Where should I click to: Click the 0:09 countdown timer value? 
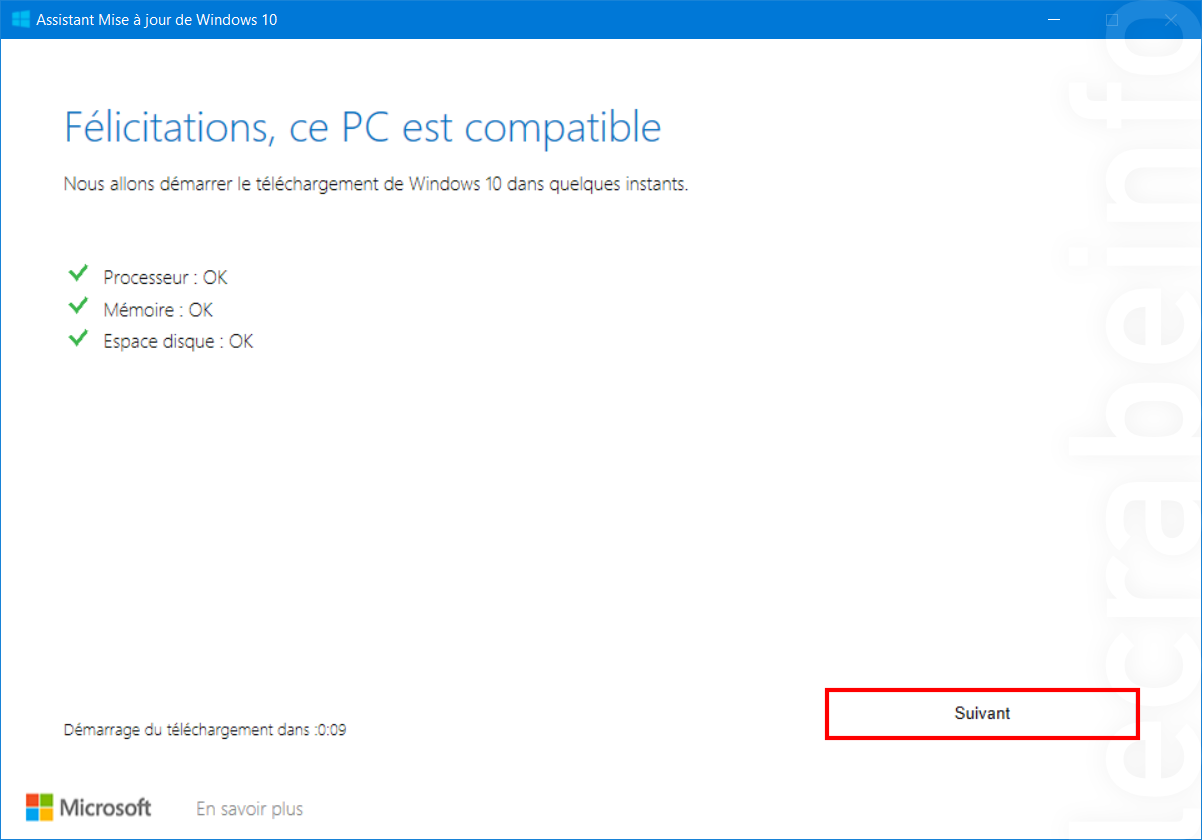click(332, 730)
